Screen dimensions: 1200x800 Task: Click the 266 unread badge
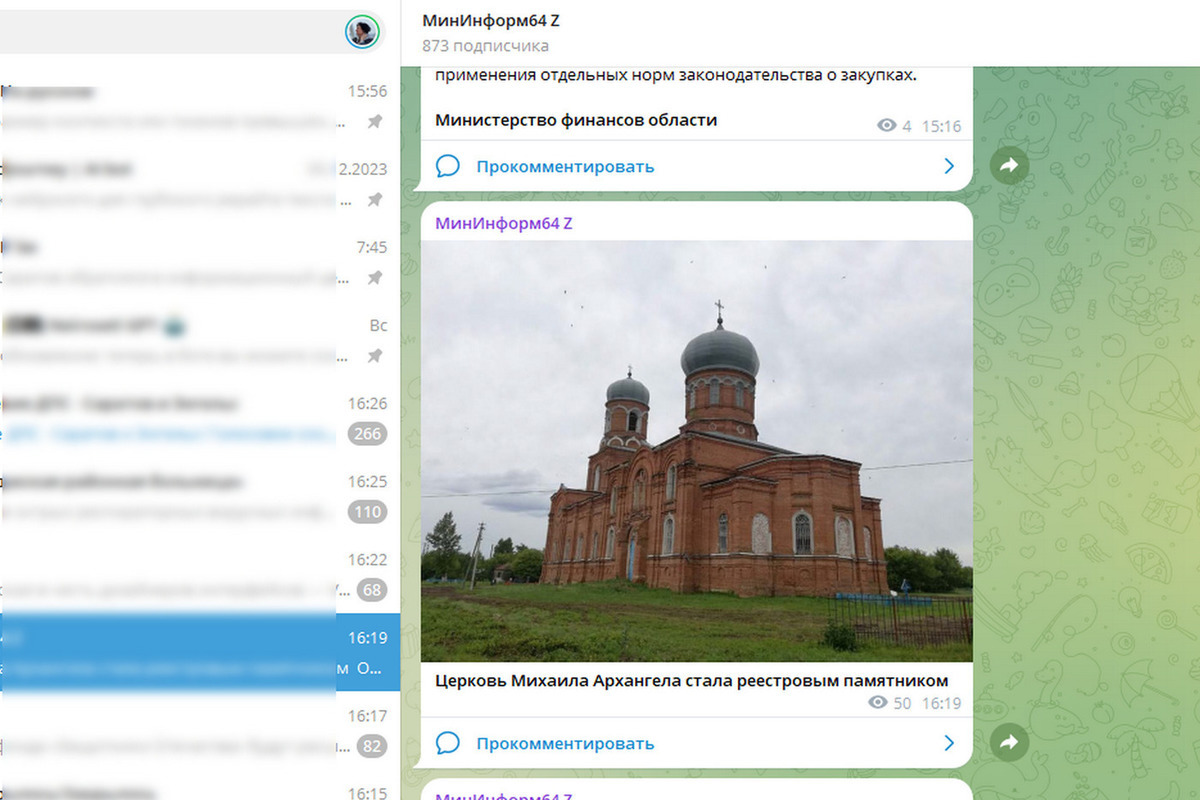(x=368, y=434)
